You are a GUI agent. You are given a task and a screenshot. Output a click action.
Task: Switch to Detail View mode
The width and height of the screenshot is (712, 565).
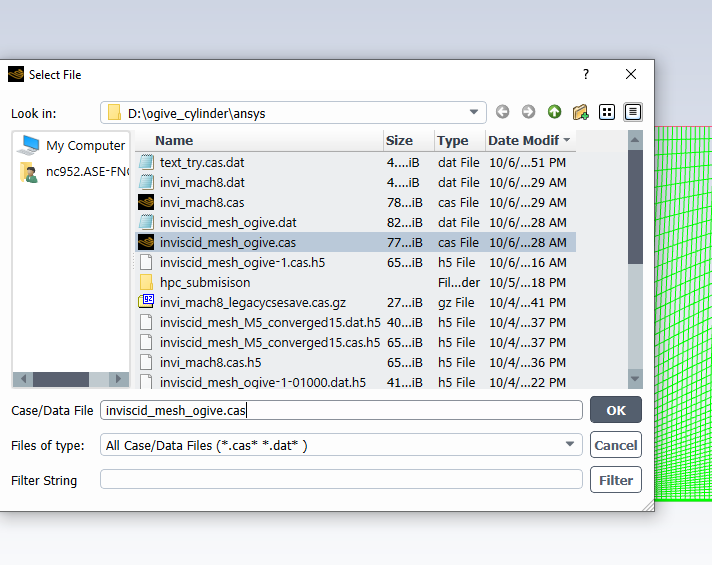click(633, 112)
